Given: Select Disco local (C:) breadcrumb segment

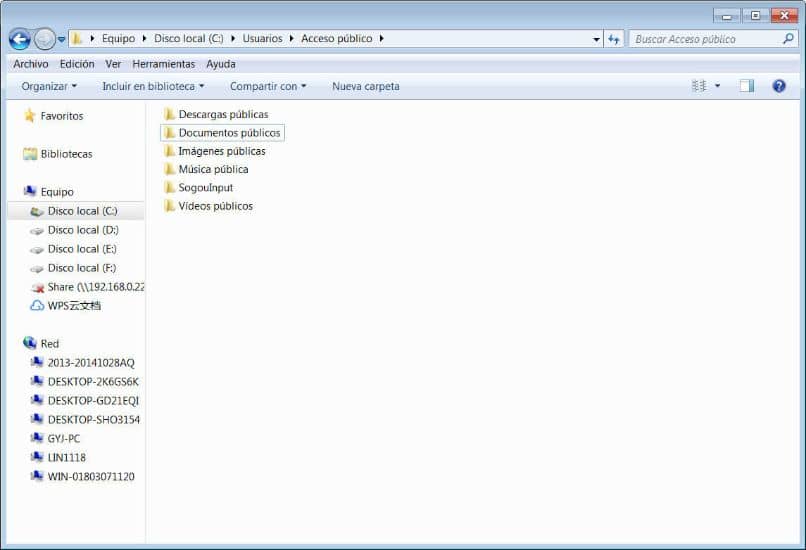Looking at the screenshot, I should pos(189,39).
